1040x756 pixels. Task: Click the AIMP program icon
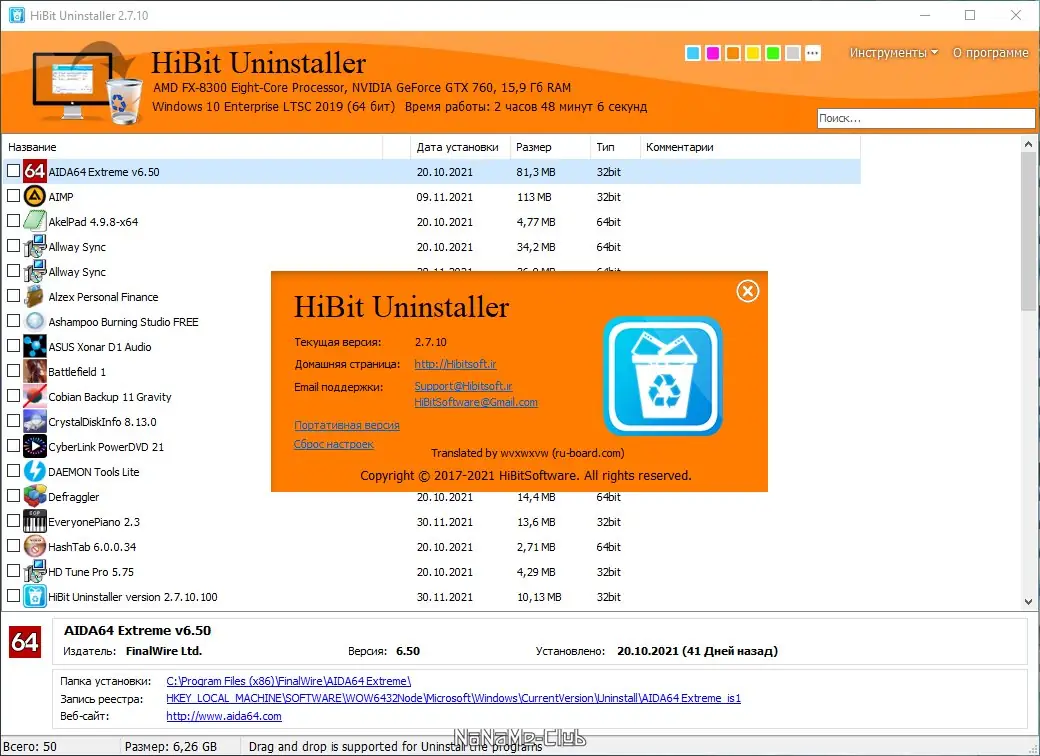tap(34, 196)
